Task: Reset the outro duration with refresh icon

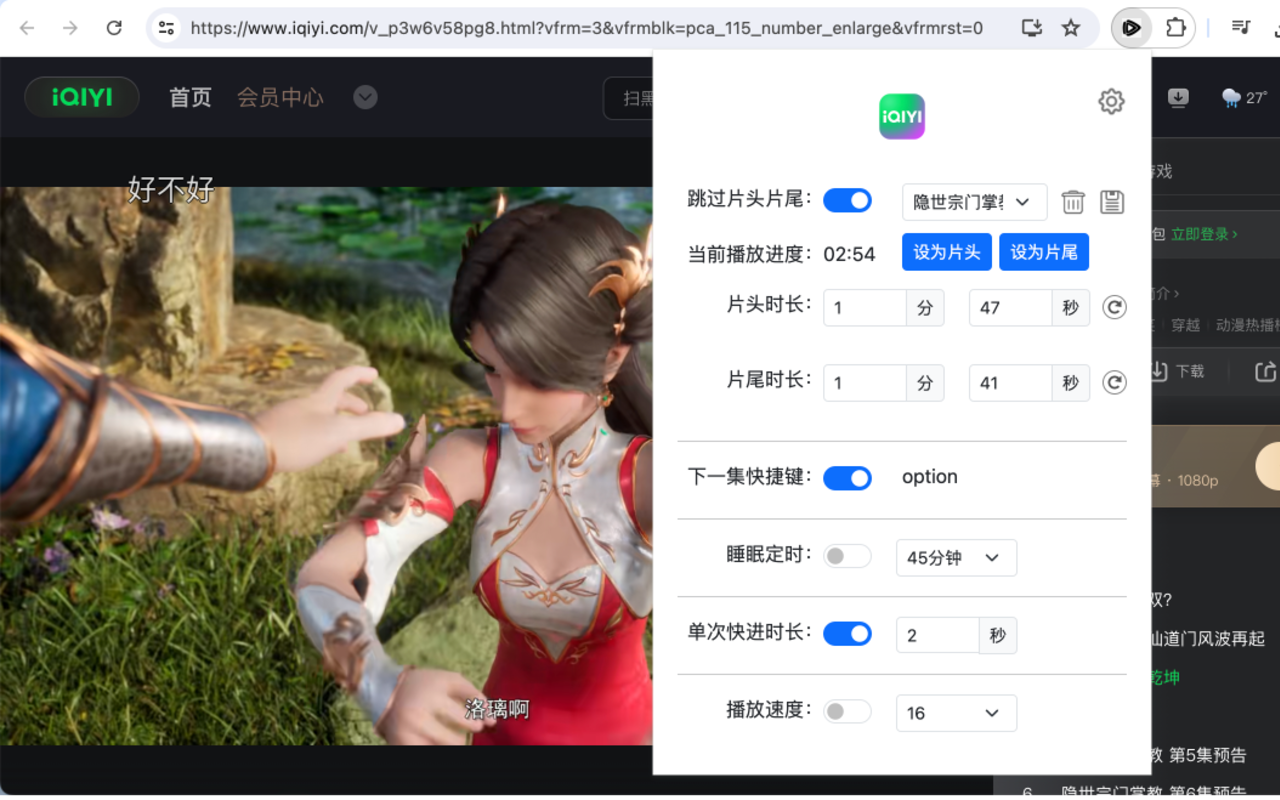Action: click(1114, 382)
